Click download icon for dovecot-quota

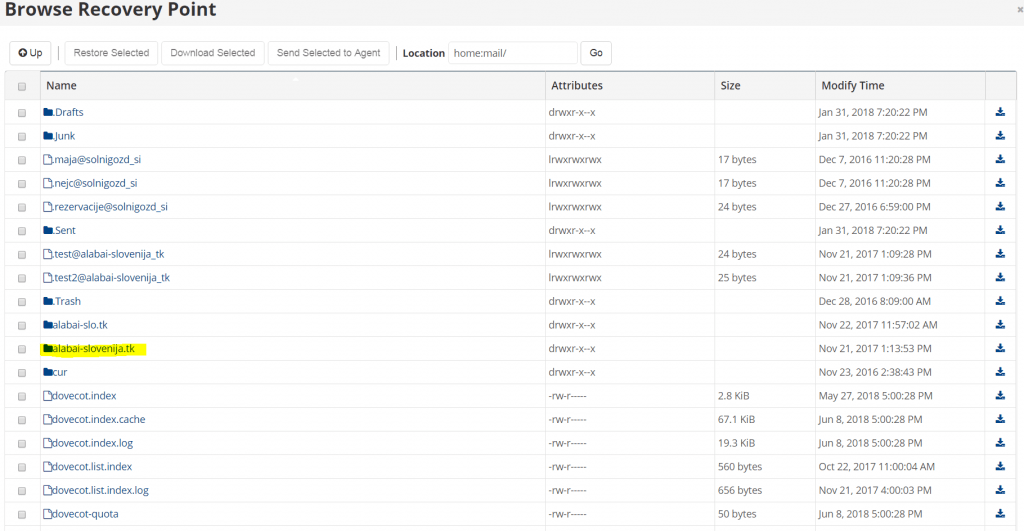pos(1000,514)
